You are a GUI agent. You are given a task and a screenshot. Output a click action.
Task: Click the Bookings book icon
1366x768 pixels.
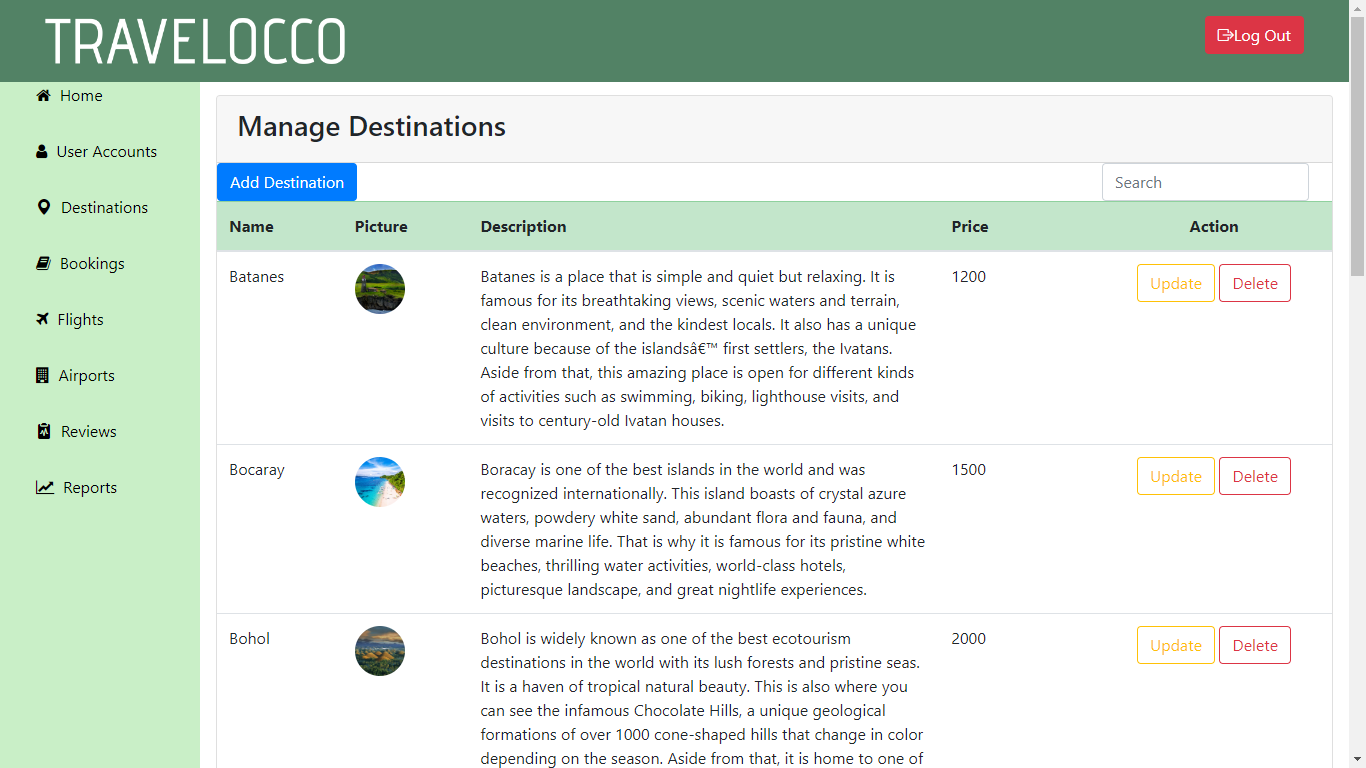tap(43, 264)
